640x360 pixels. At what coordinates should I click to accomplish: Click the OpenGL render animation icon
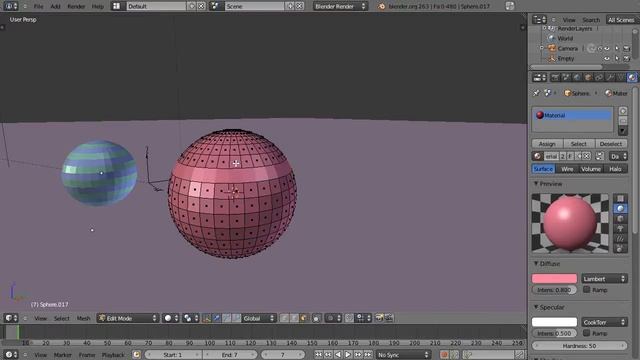389,318
